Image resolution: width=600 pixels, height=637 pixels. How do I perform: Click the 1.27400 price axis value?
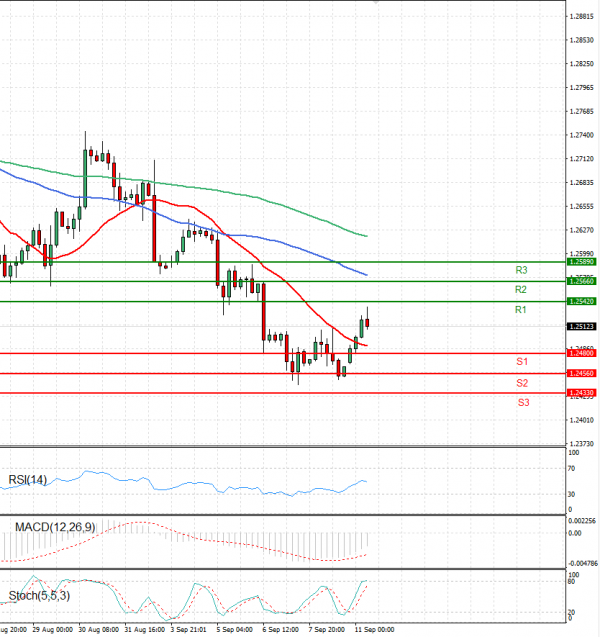coord(582,135)
